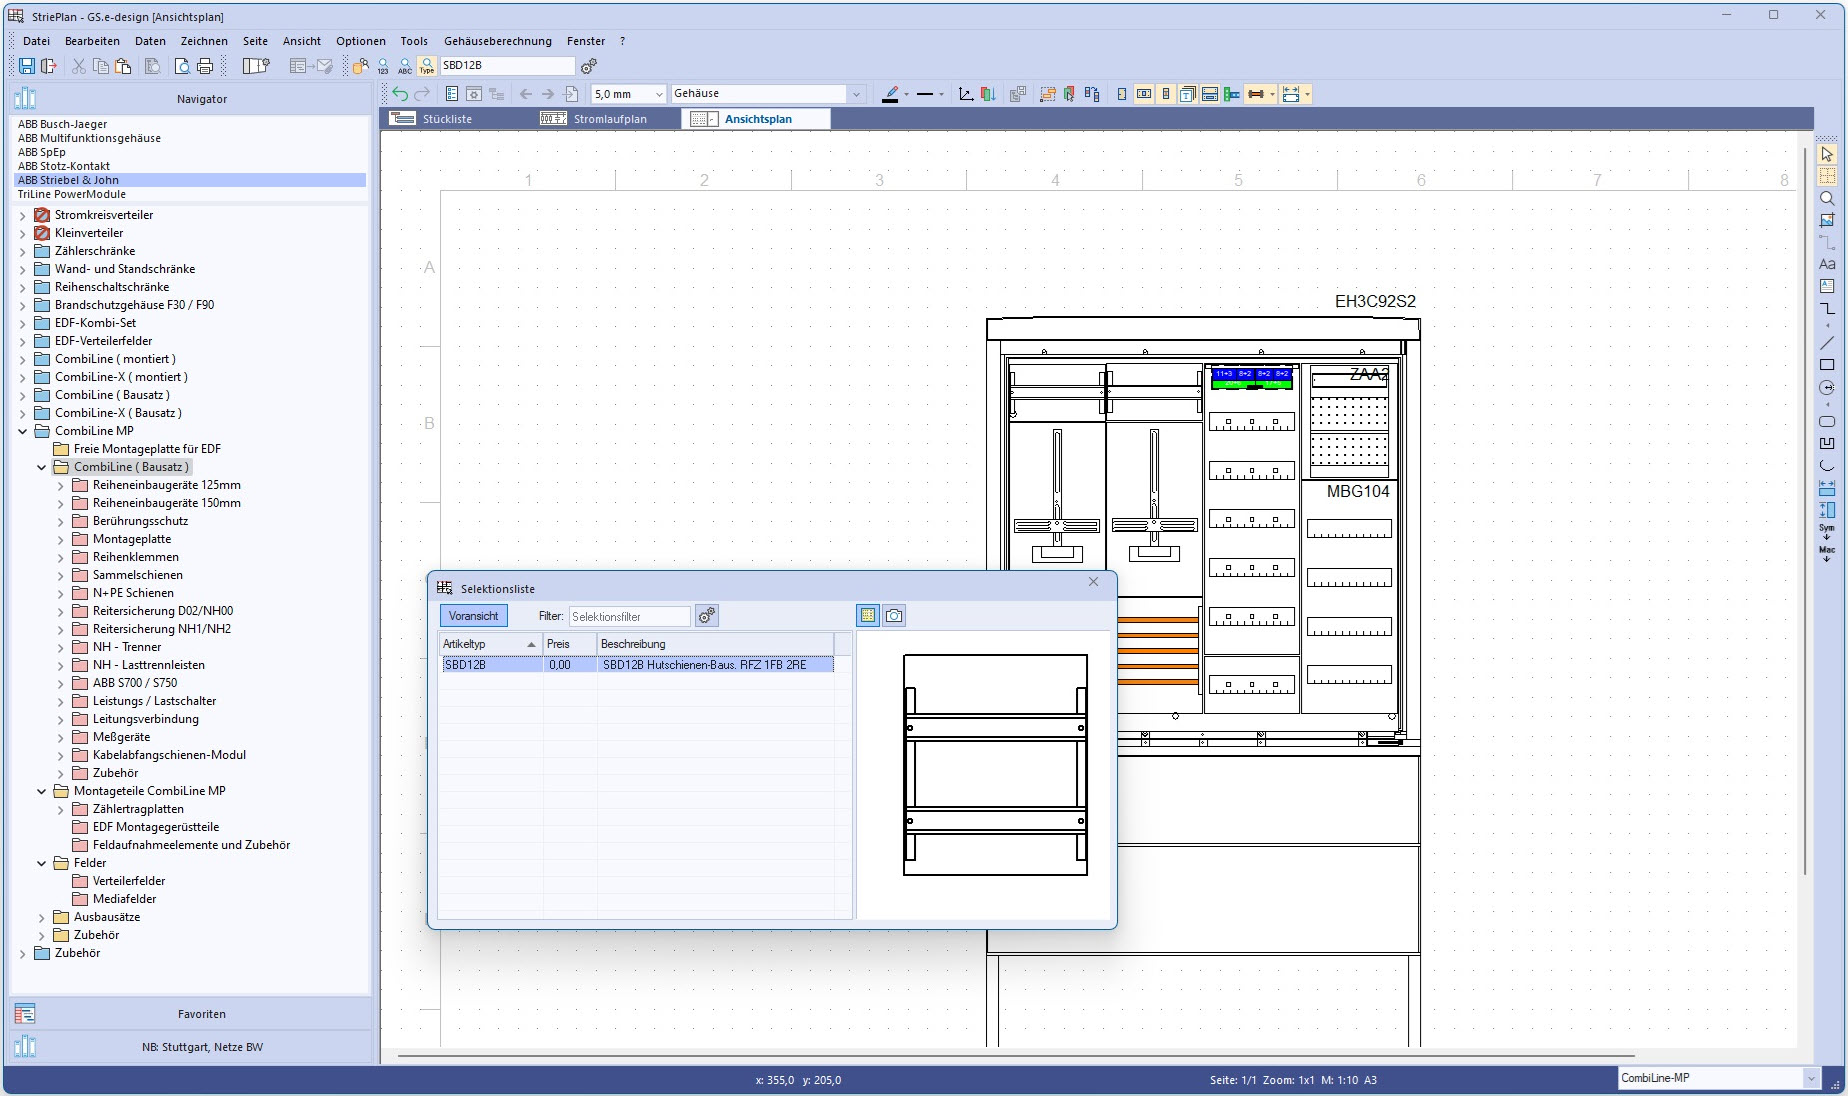Screen dimensions: 1848x1096
Task: Select the zoom magnifier tool in the right toolbar
Action: (x=1827, y=198)
